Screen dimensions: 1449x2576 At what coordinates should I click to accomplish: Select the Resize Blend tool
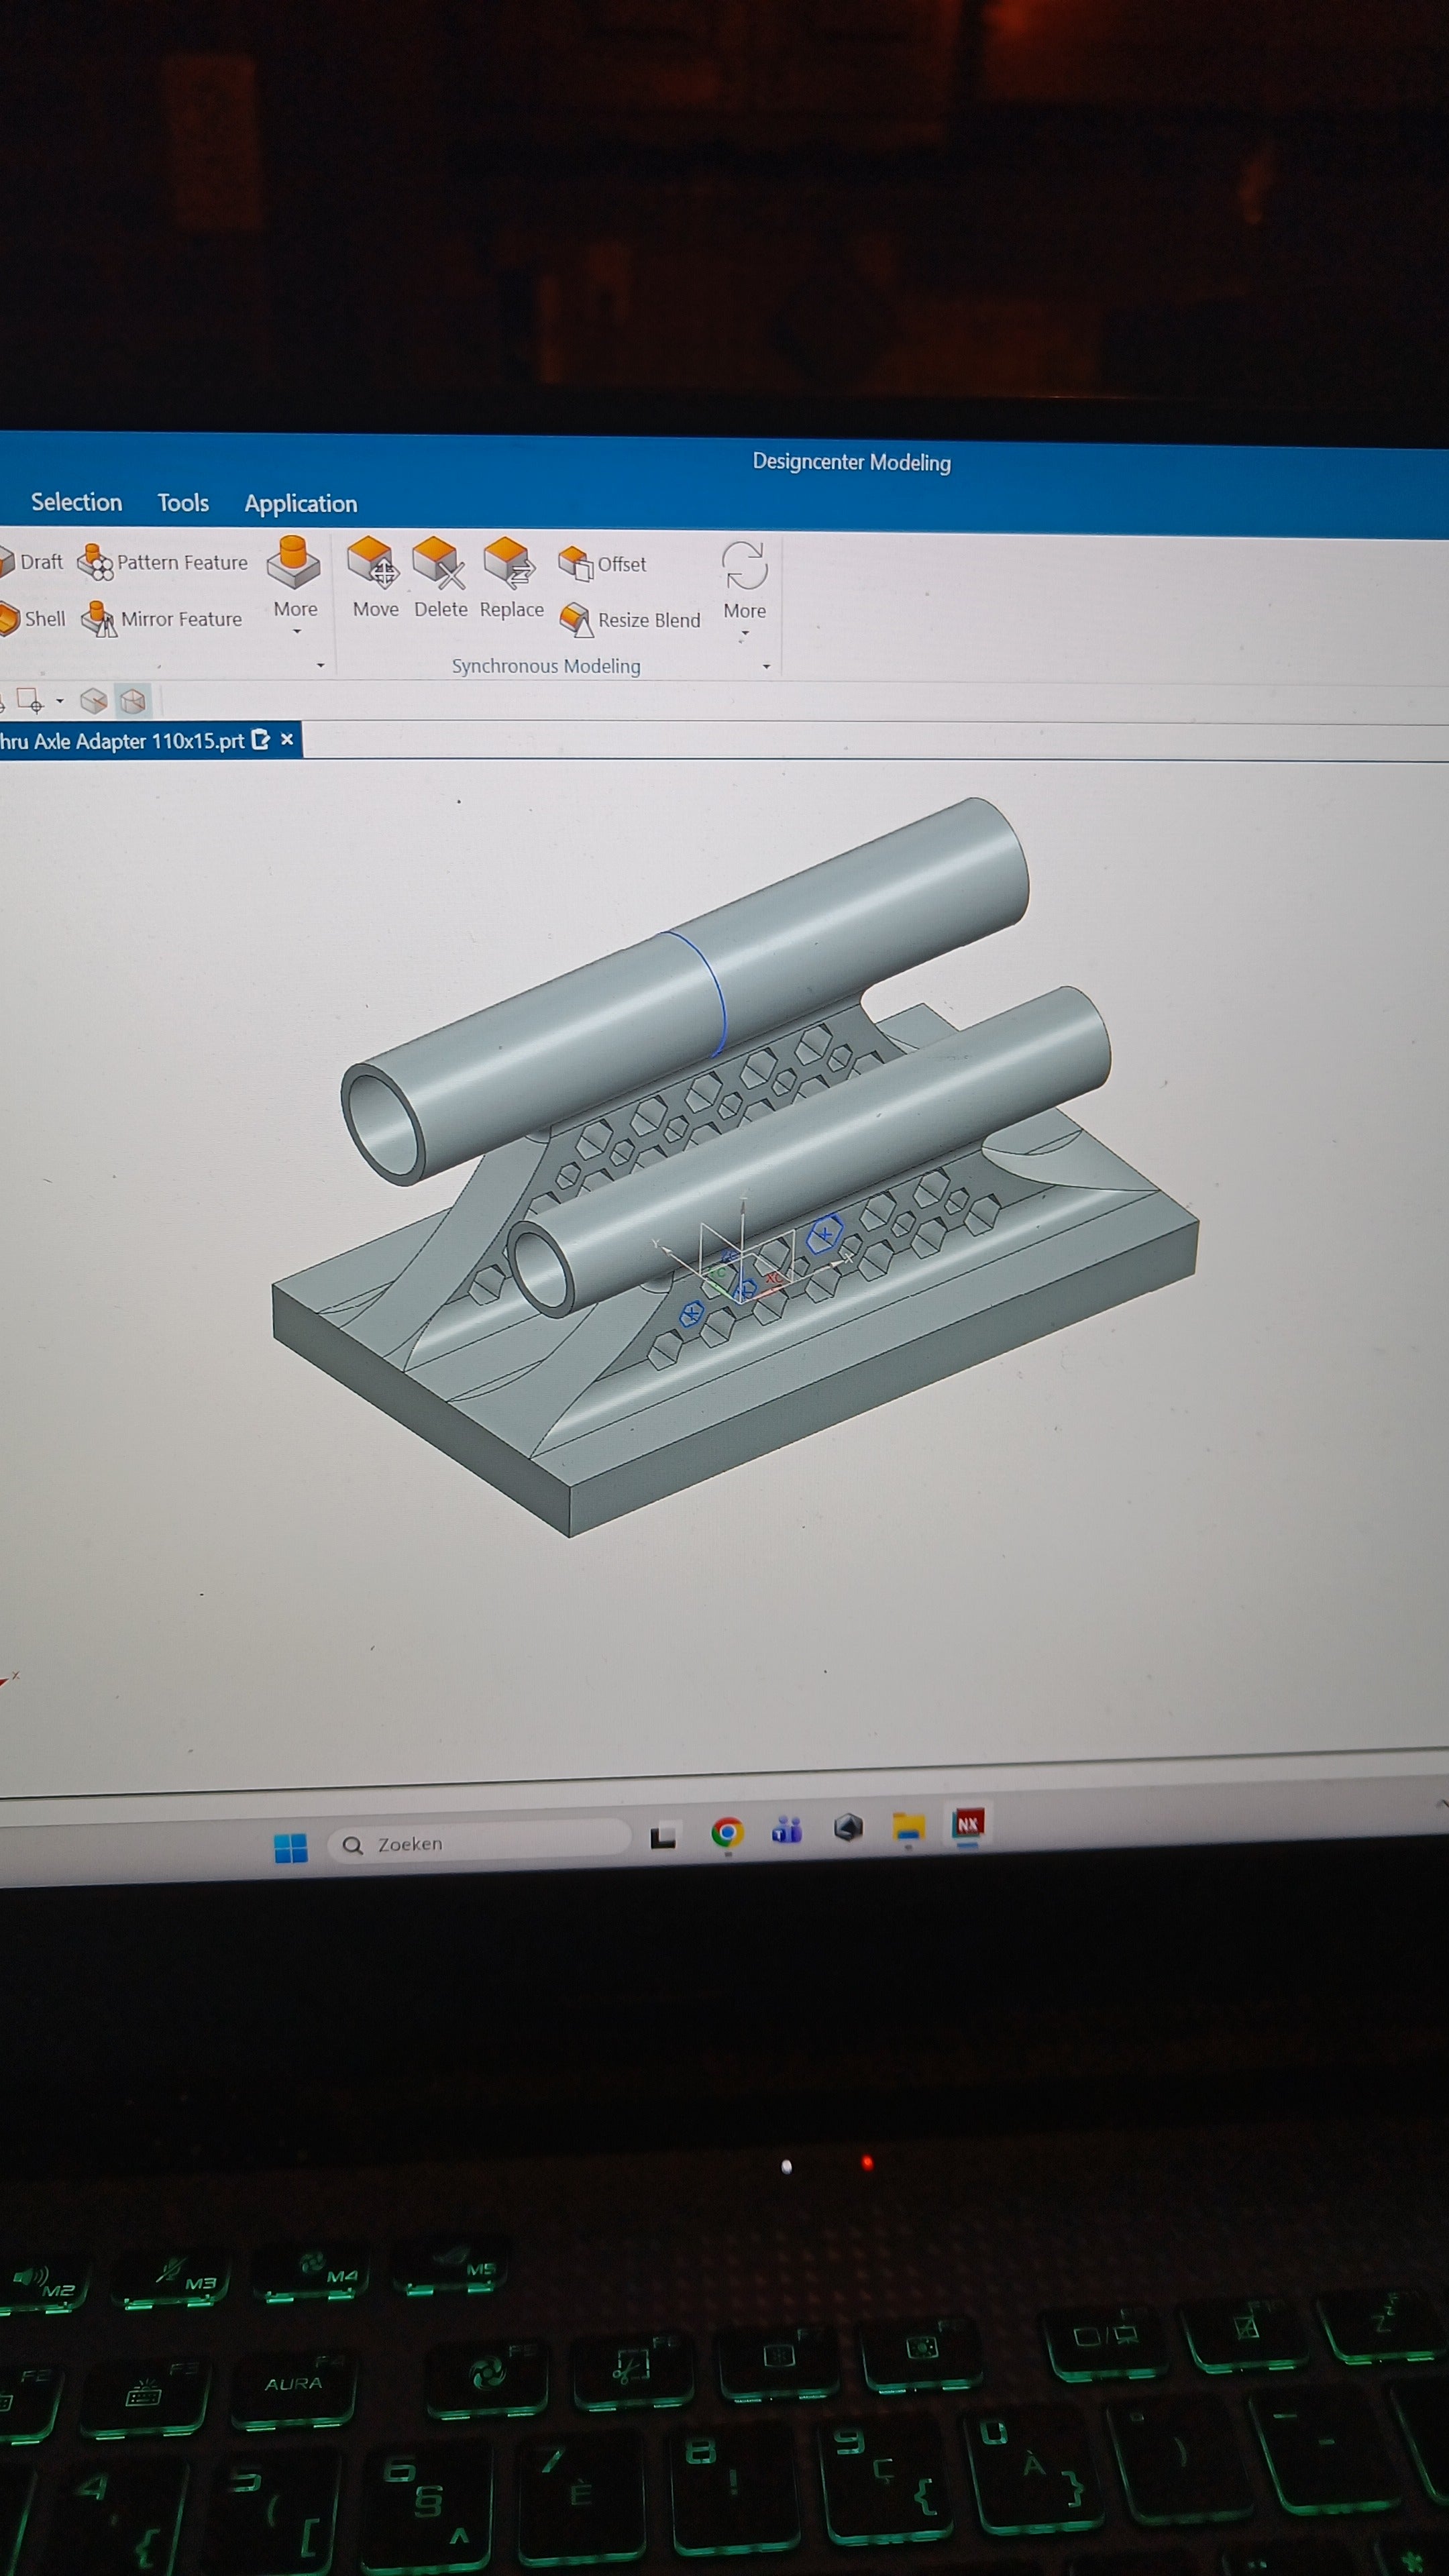click(x=630, y=620)
